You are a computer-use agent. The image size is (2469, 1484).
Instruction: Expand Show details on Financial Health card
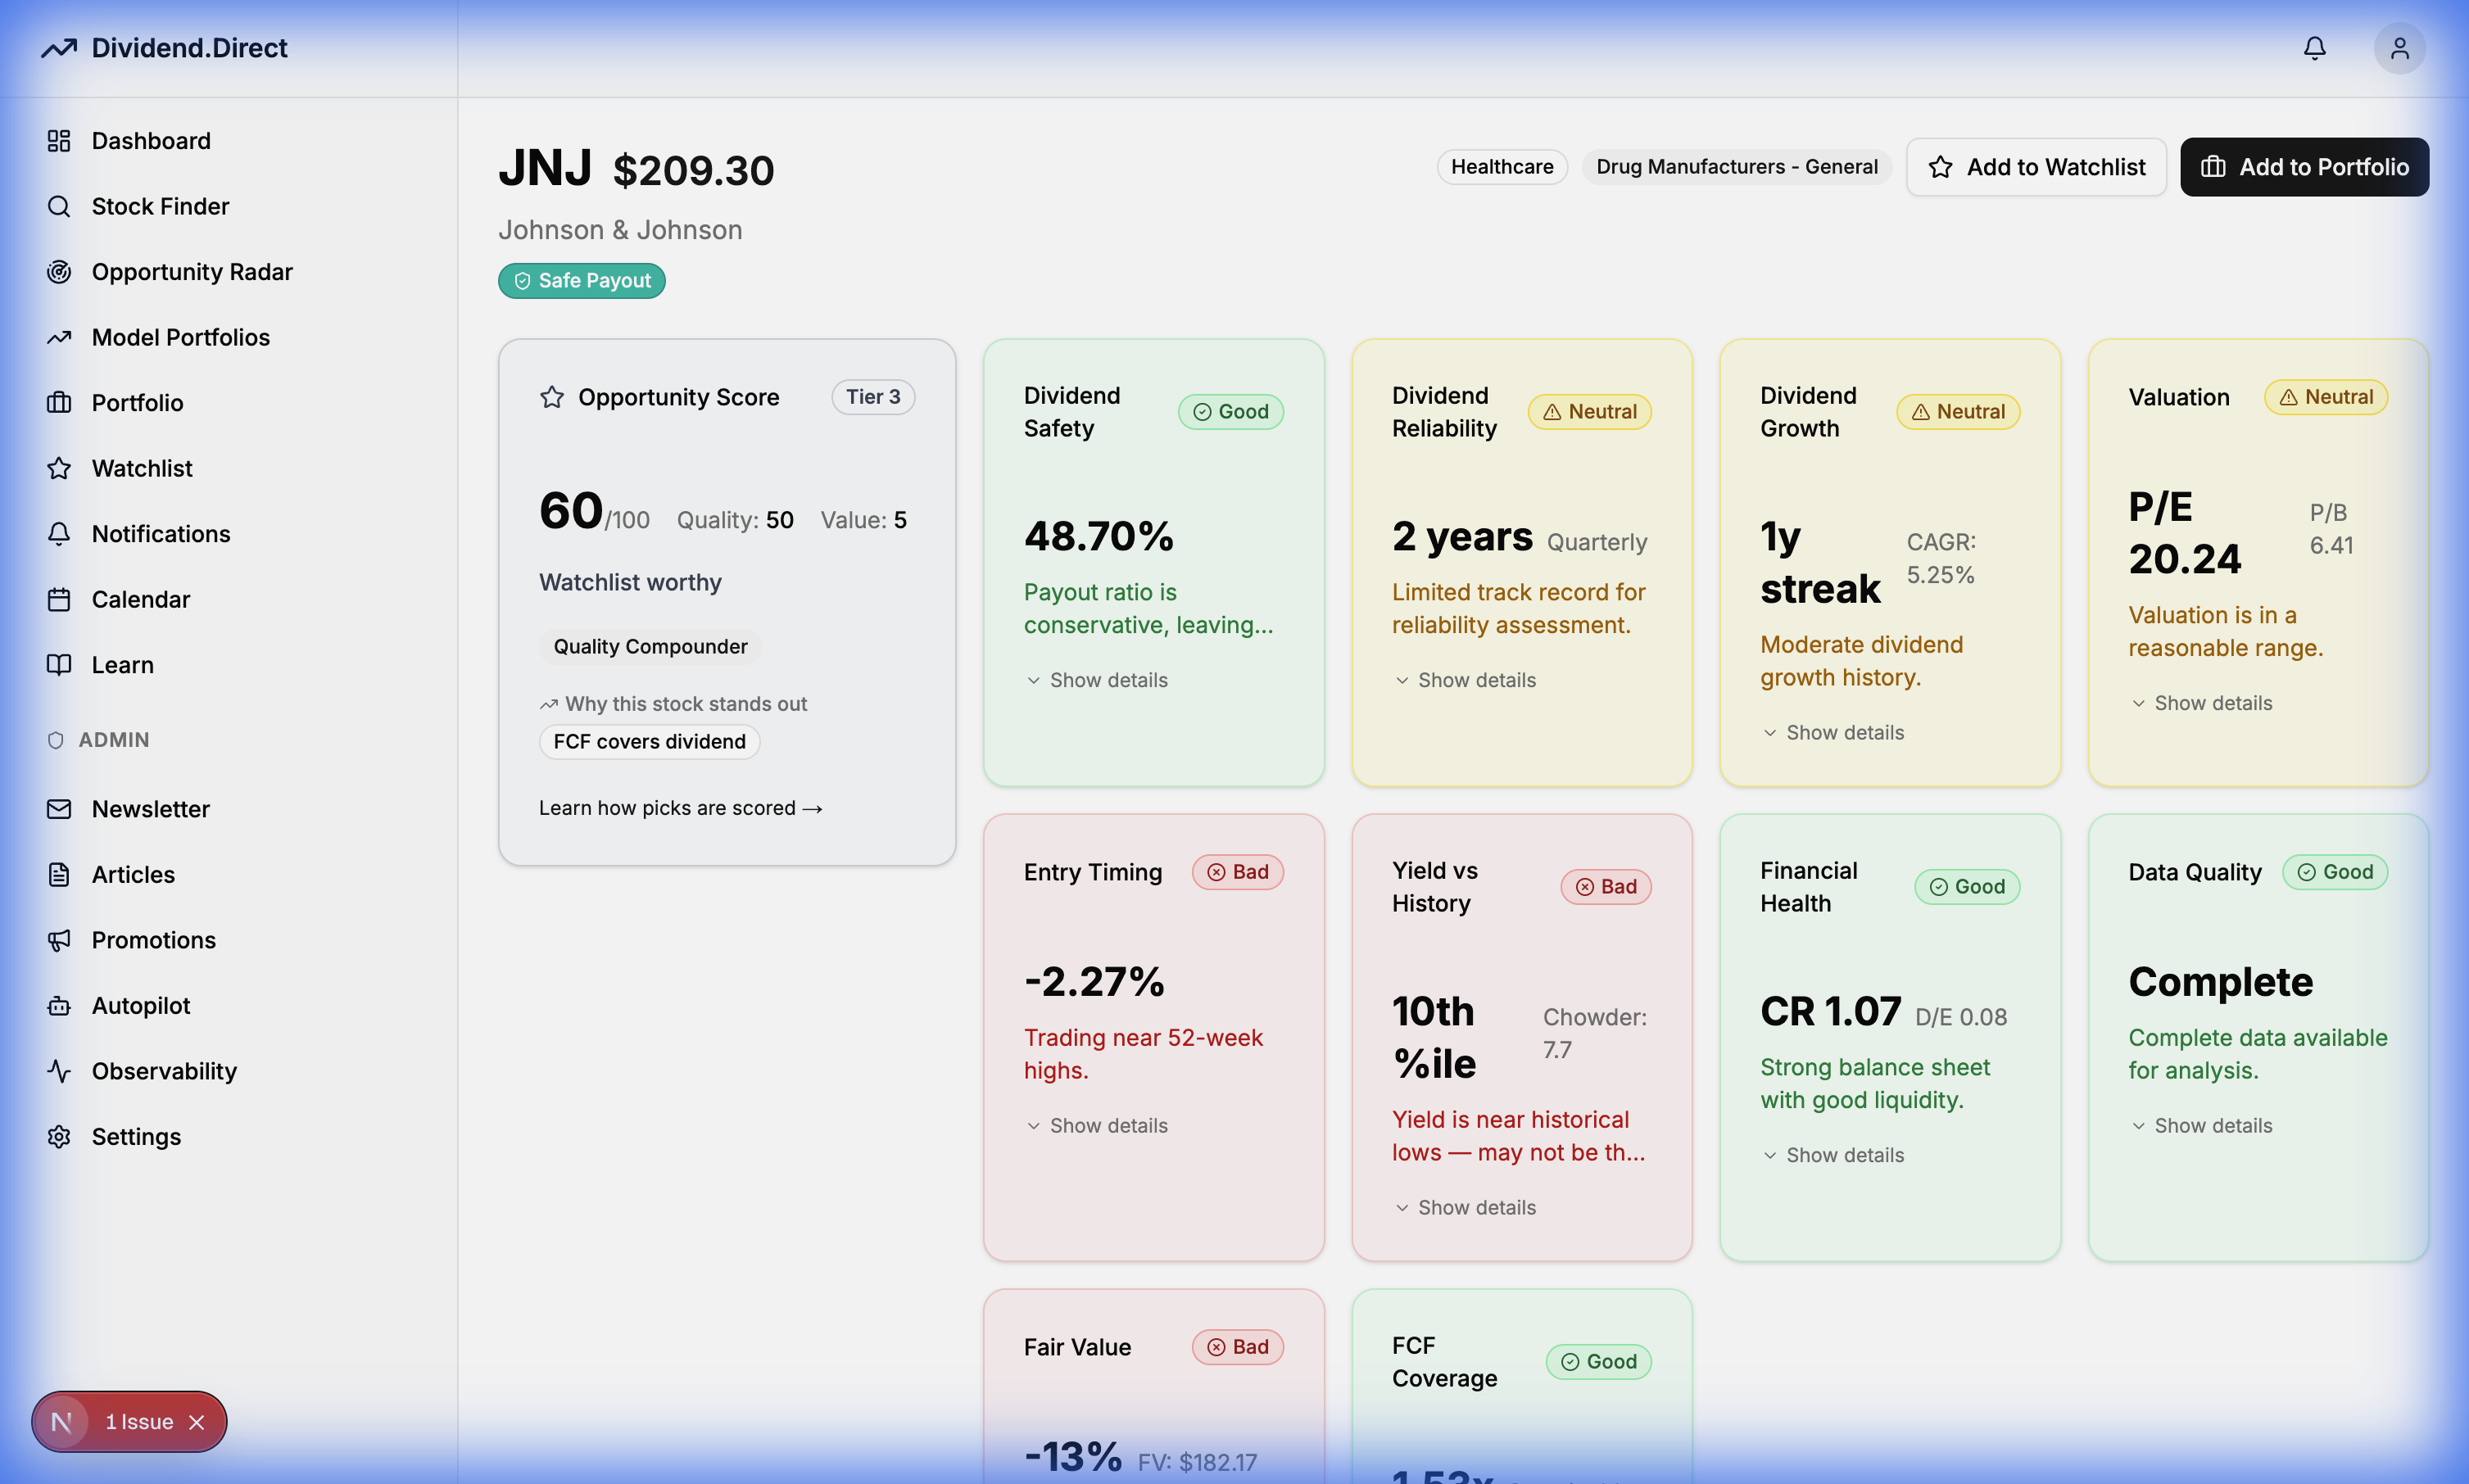tap(1832, 1154)
